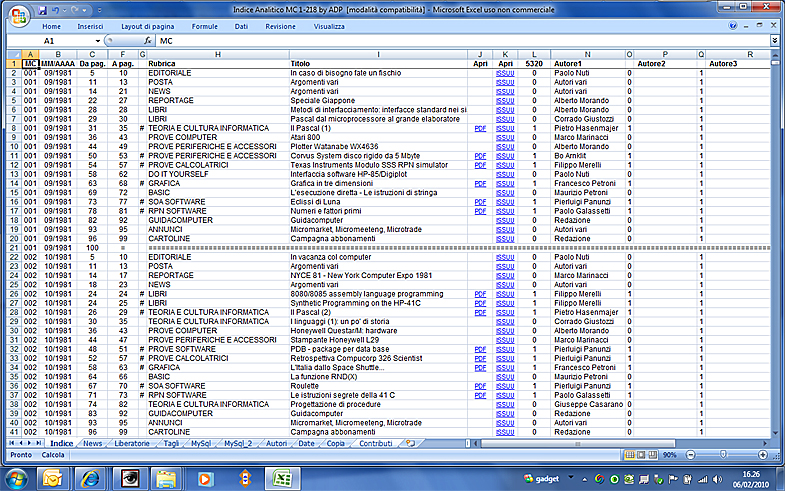
Task: Switch to the Autori sheet
Action: [x=276, y=443]
